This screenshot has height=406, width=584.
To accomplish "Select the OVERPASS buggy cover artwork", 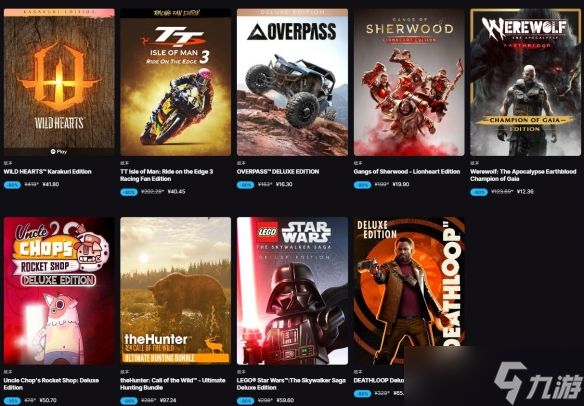I will [x=292, y=82].
